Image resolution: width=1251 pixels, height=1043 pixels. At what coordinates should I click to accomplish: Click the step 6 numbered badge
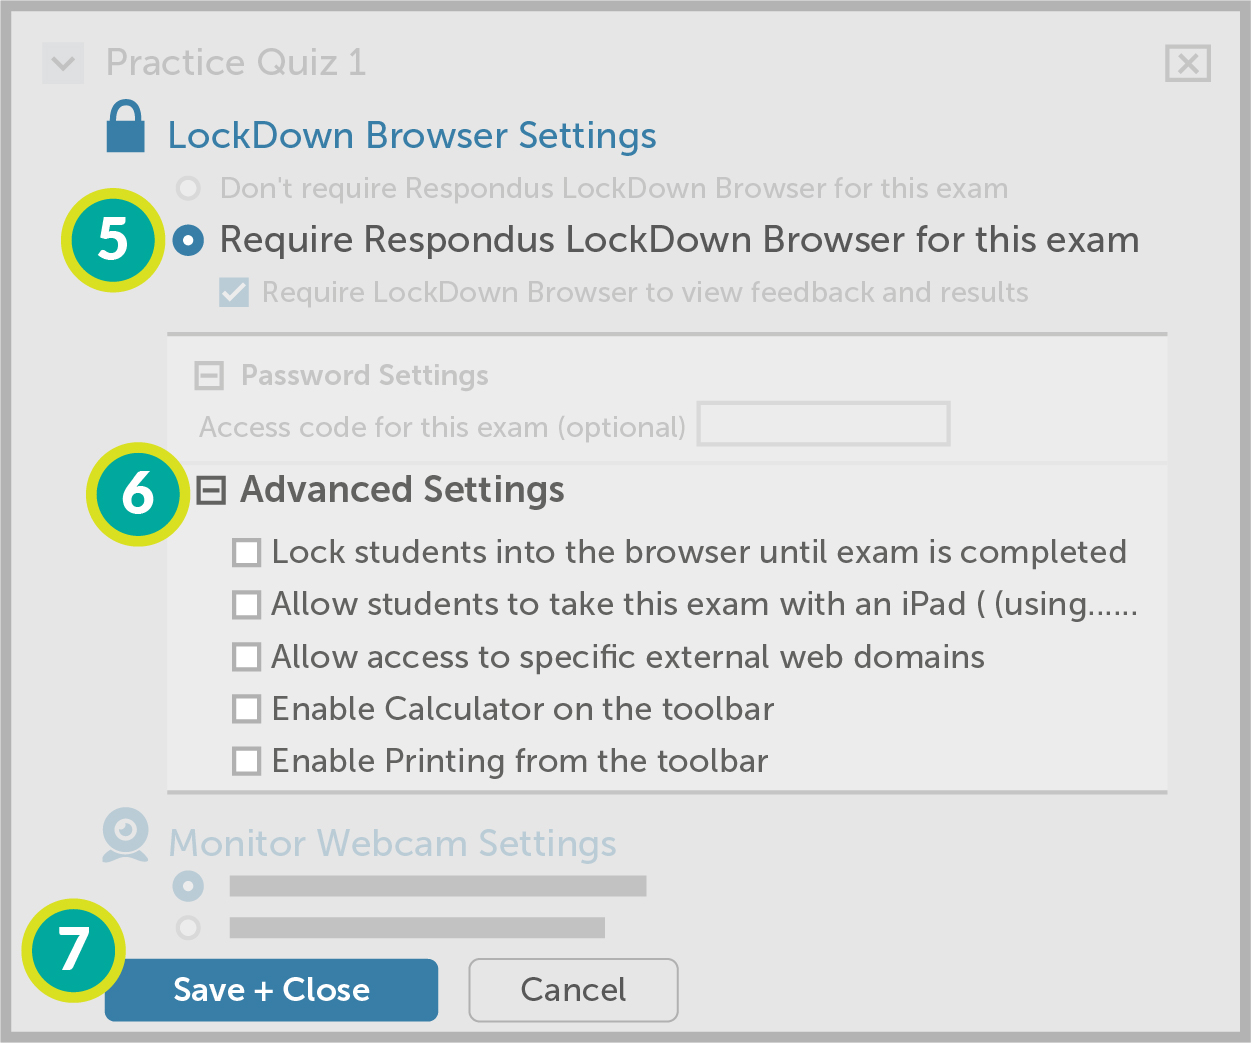click(x=137, y=494)
